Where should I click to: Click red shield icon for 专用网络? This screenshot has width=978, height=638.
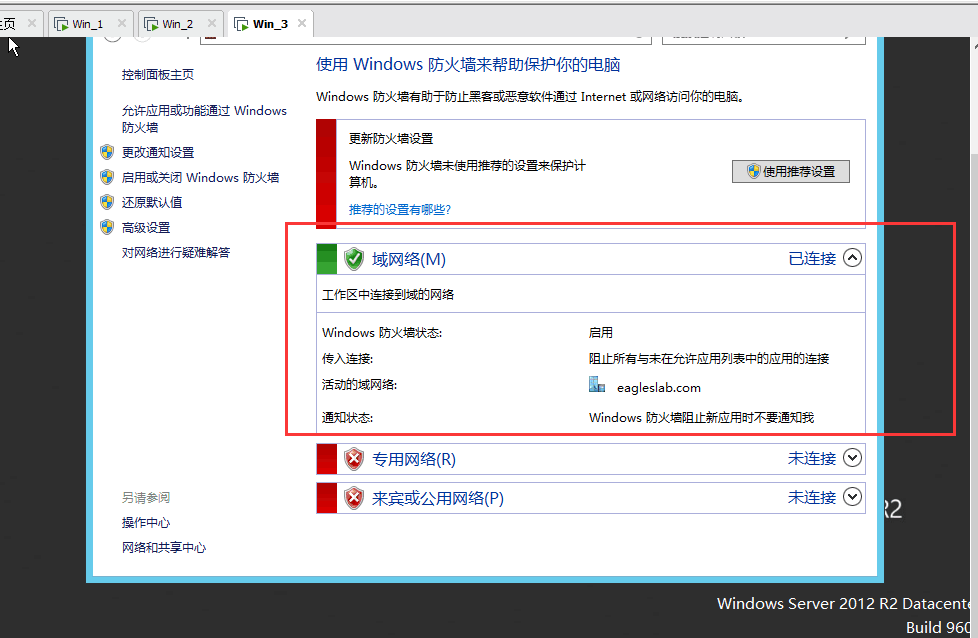(354, 459)
